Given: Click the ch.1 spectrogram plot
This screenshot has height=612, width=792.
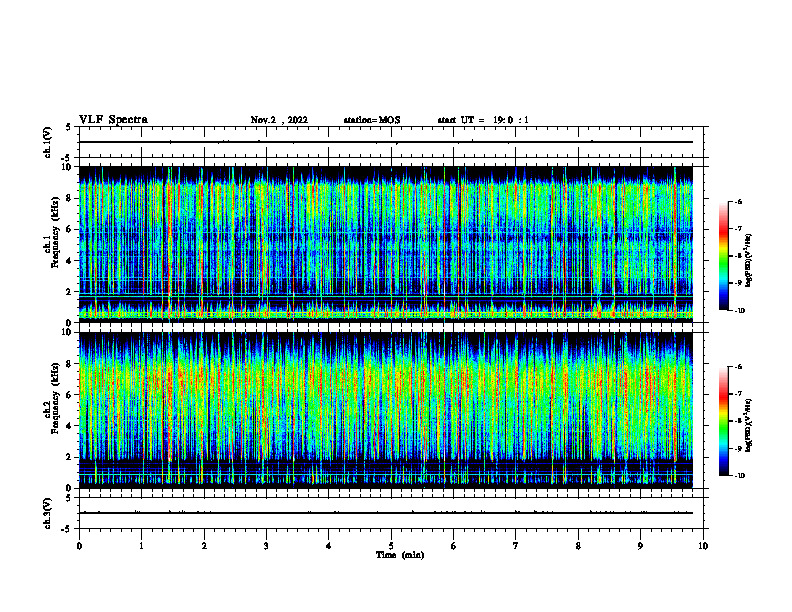Looking at the screenshot, I should [x=386, y=244].
